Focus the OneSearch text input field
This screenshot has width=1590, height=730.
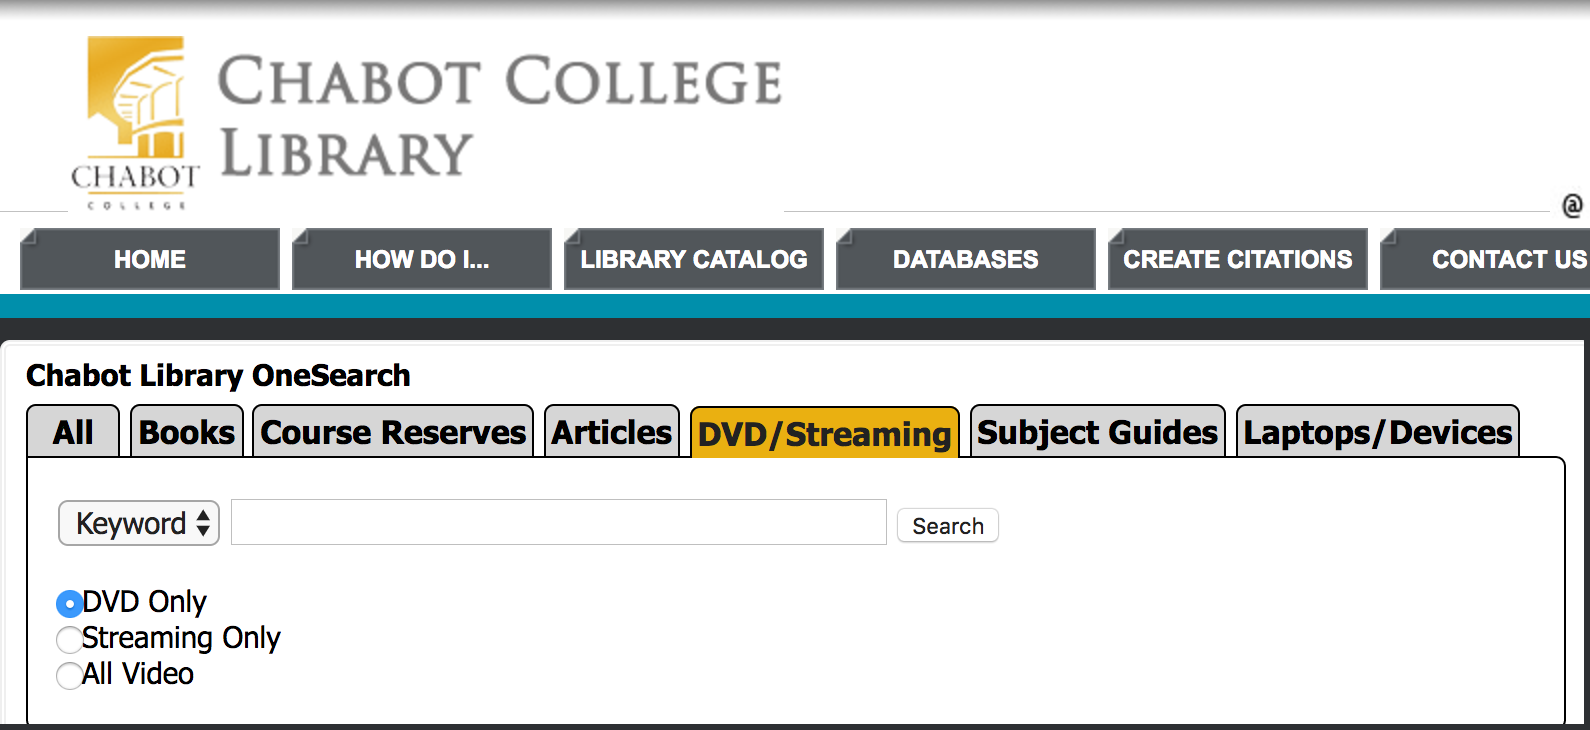559,522
